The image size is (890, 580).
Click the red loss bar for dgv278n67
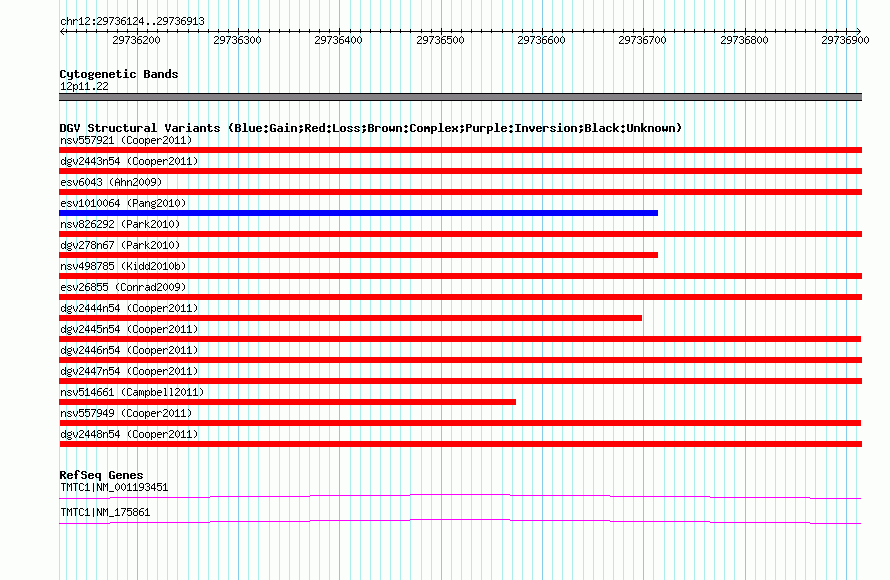point(358,255)
